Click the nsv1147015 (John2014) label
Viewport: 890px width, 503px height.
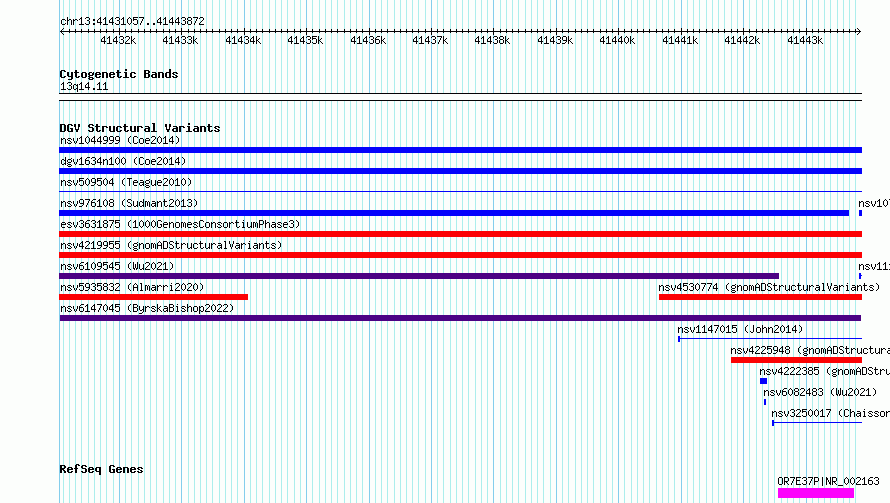740,329
